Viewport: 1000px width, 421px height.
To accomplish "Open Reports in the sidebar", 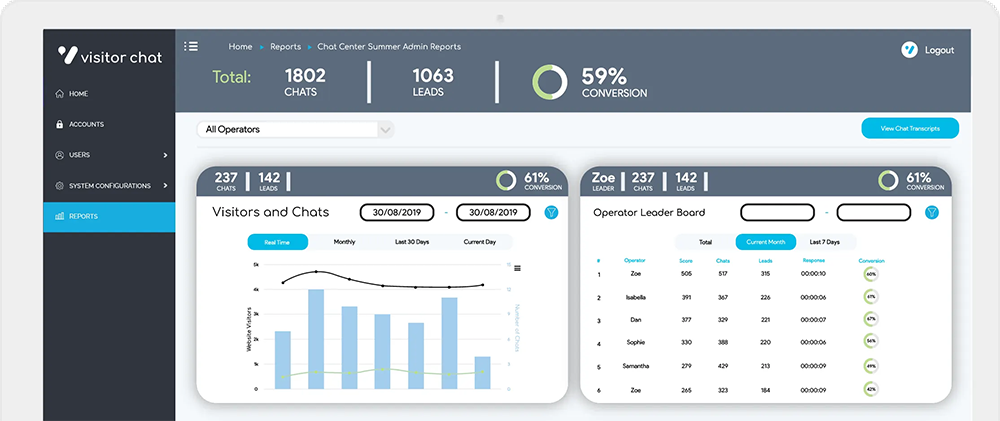I will (83, 216).
